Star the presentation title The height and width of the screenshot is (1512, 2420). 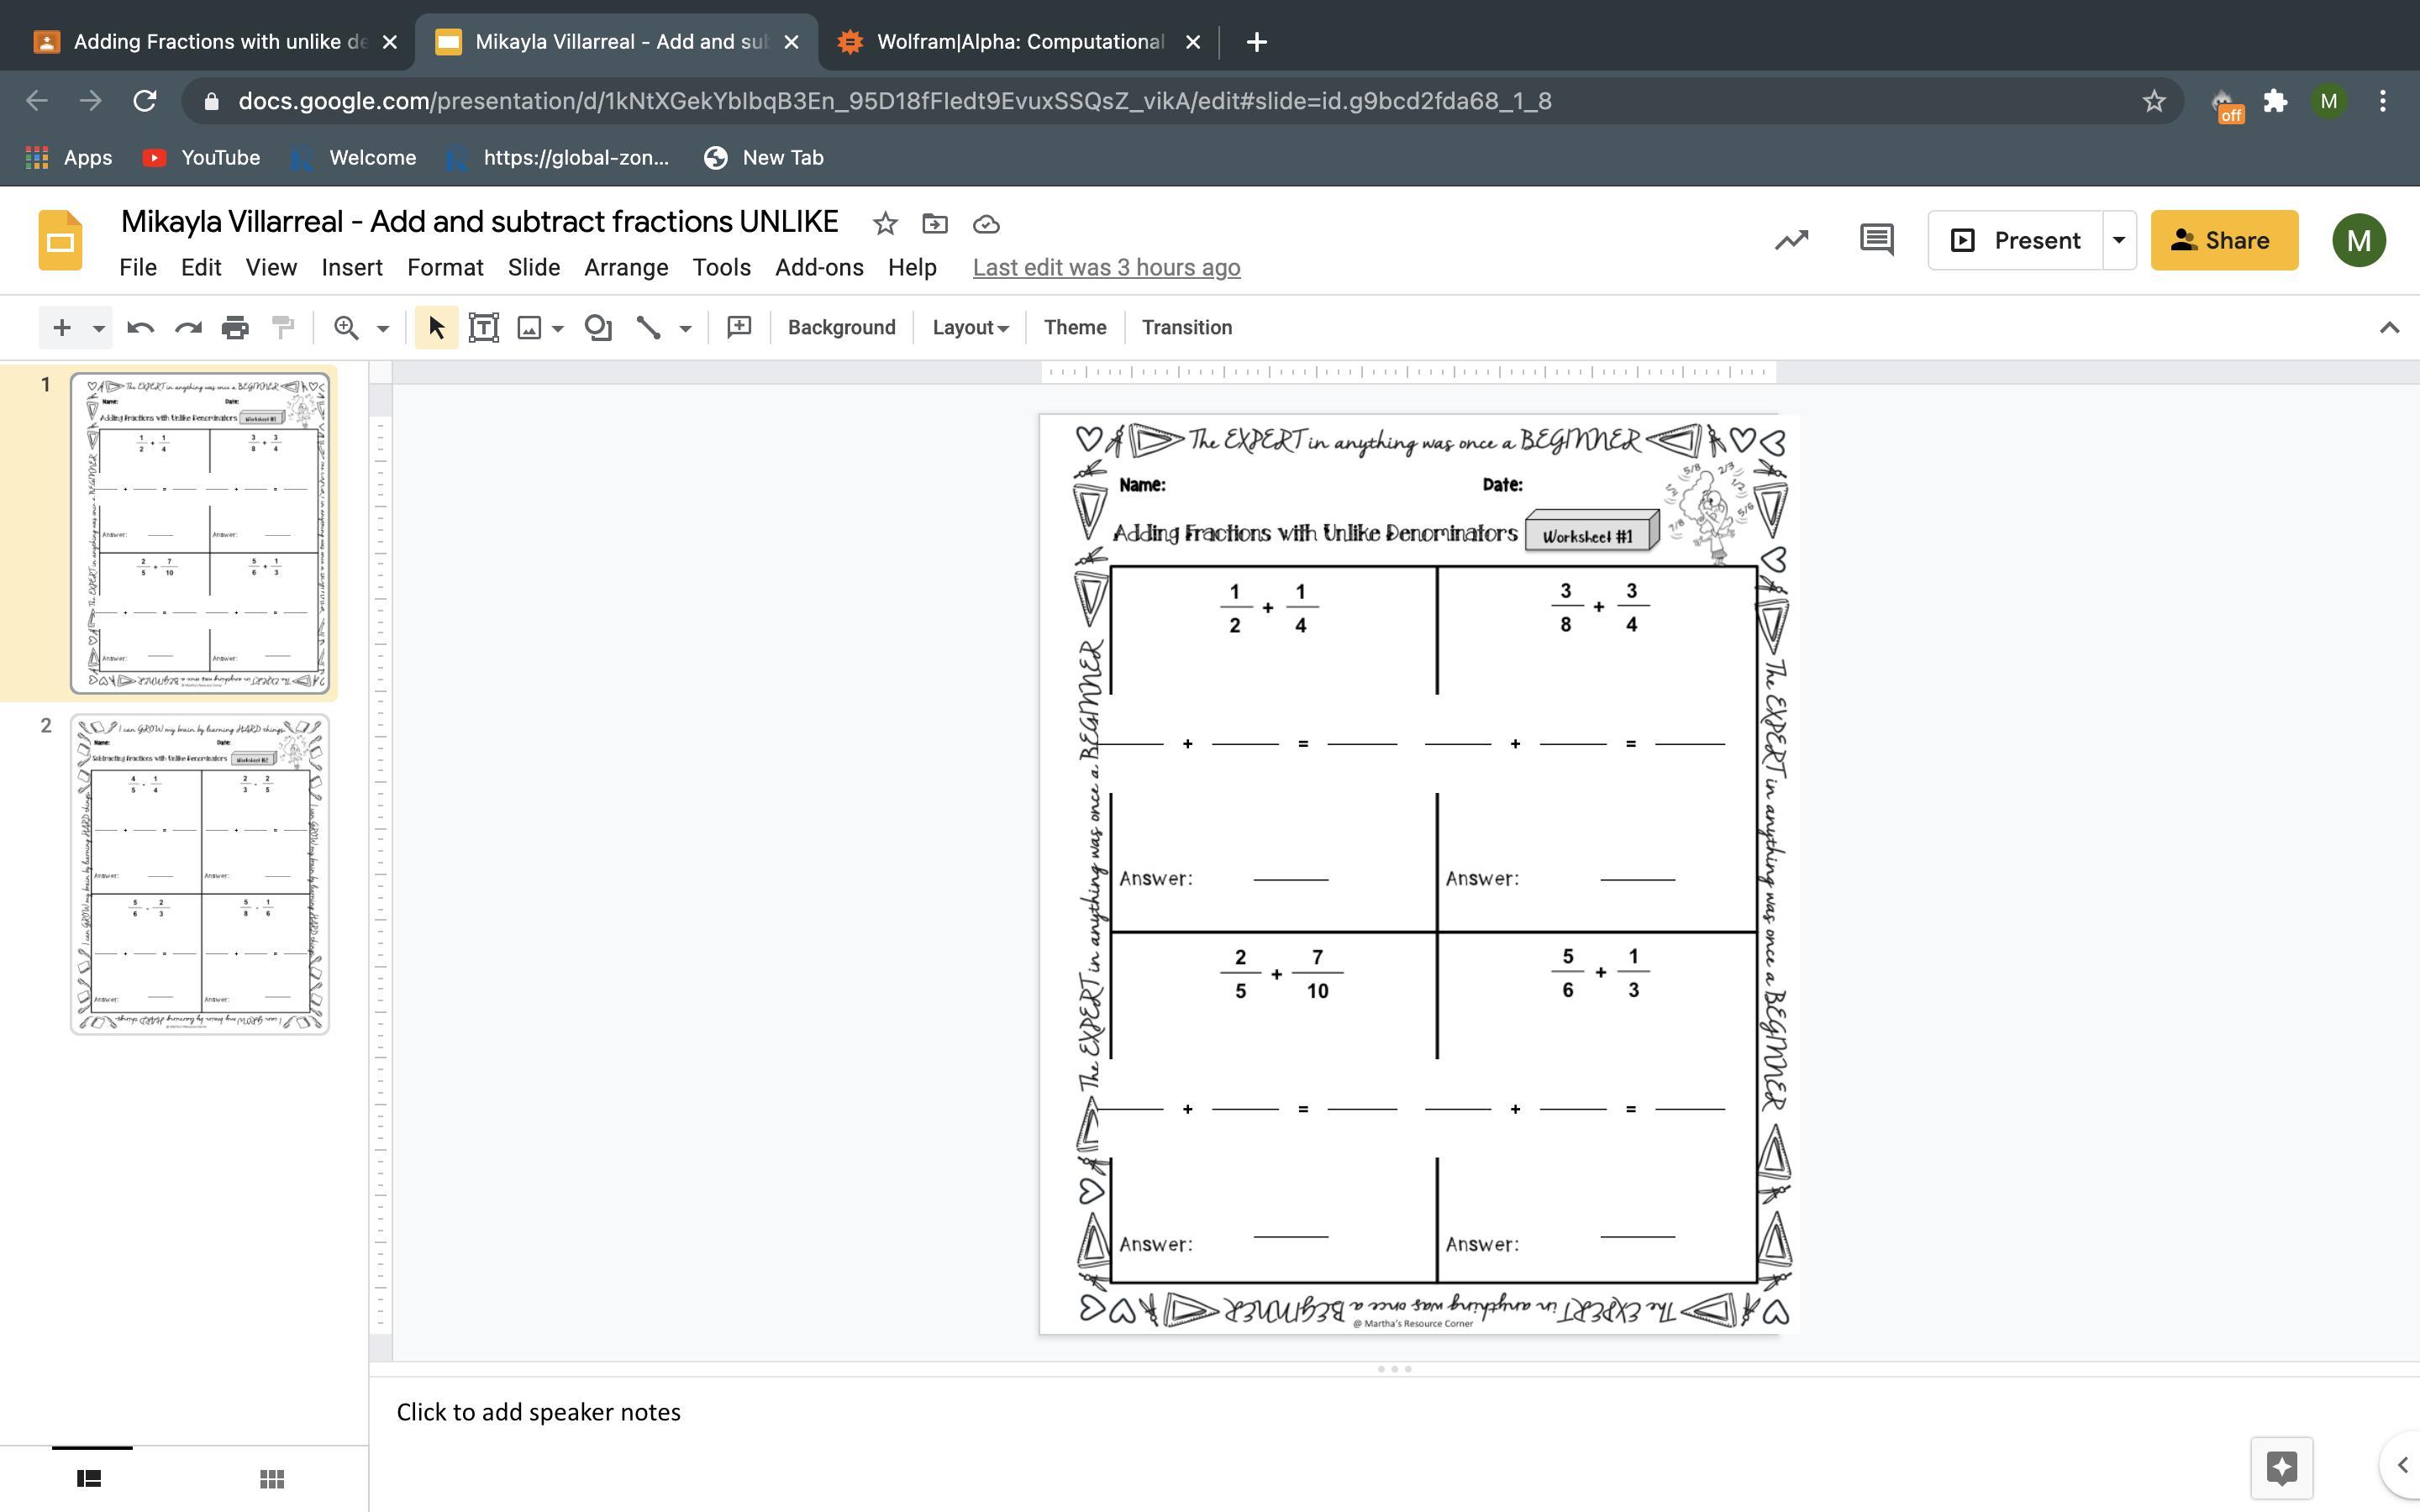(x=885, y=224)
